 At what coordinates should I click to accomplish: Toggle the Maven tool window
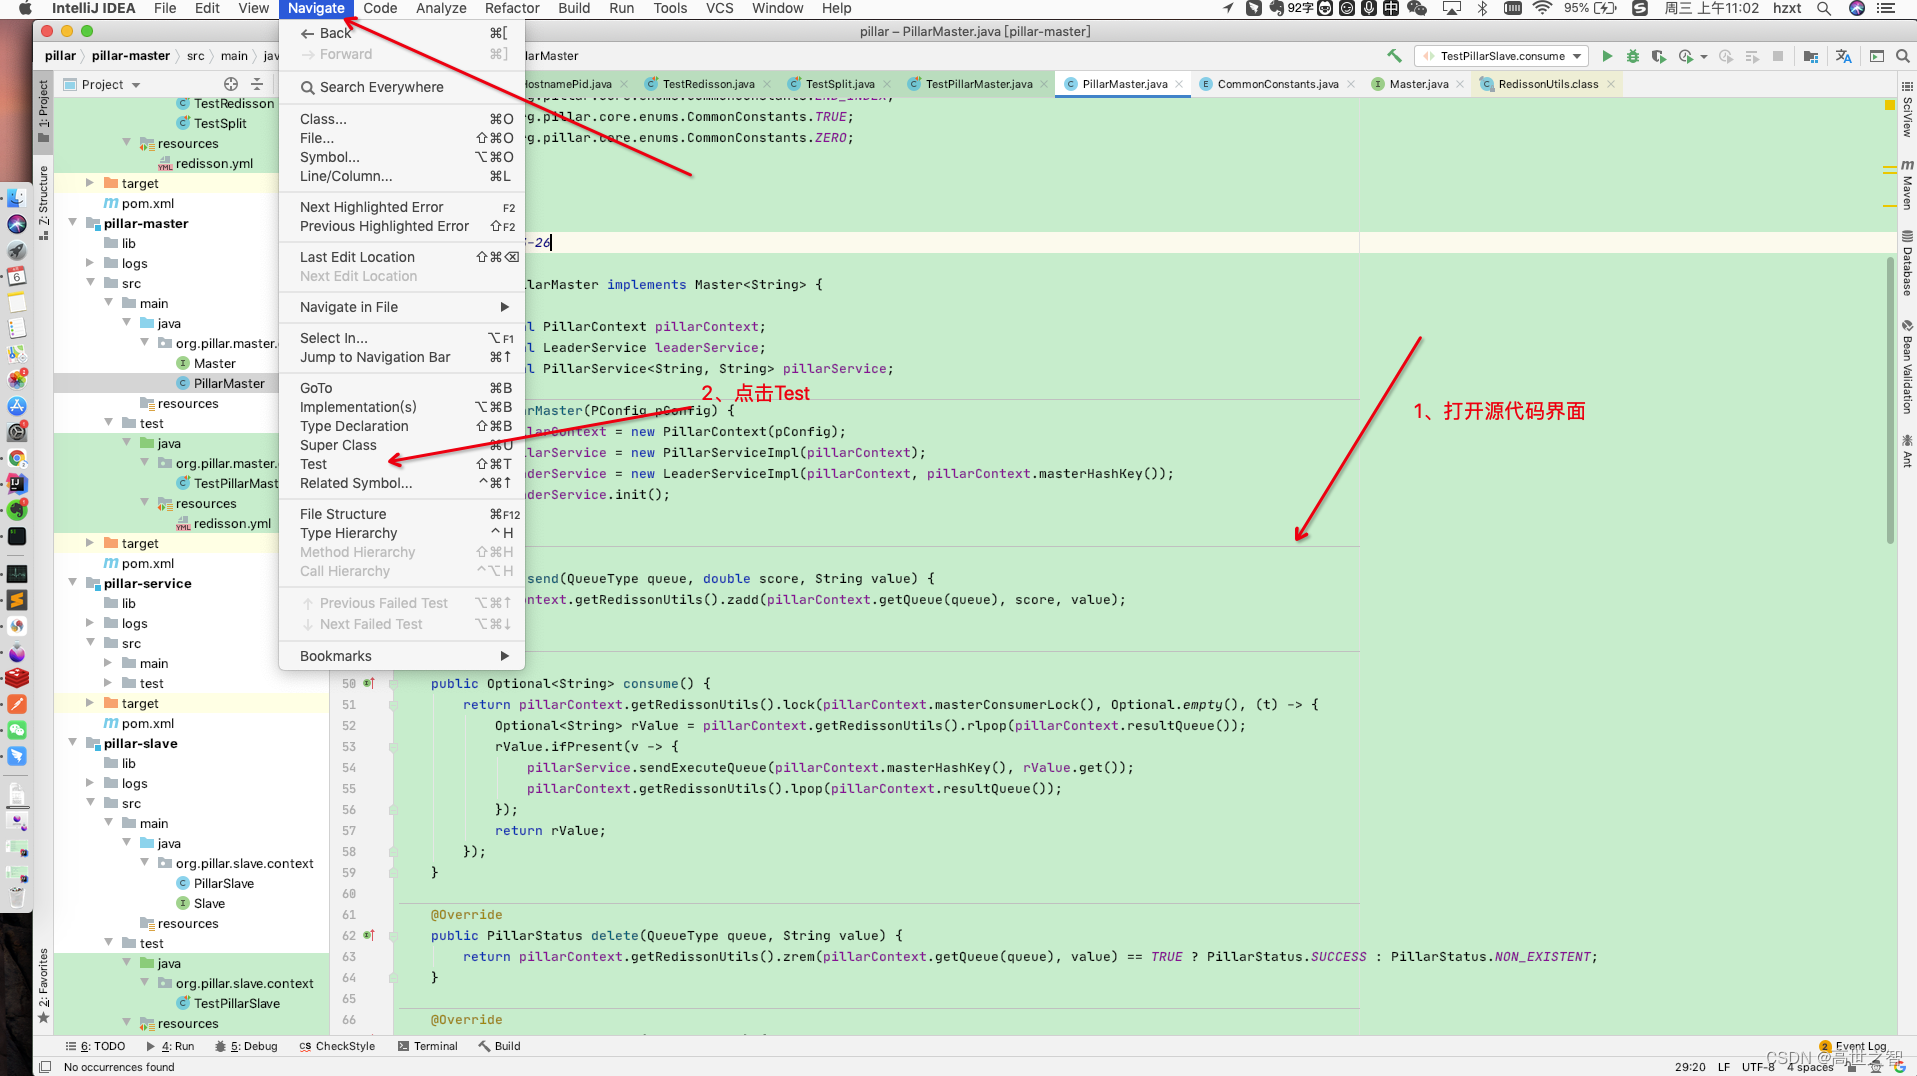pyautogui.click(x=1907, y=184)
